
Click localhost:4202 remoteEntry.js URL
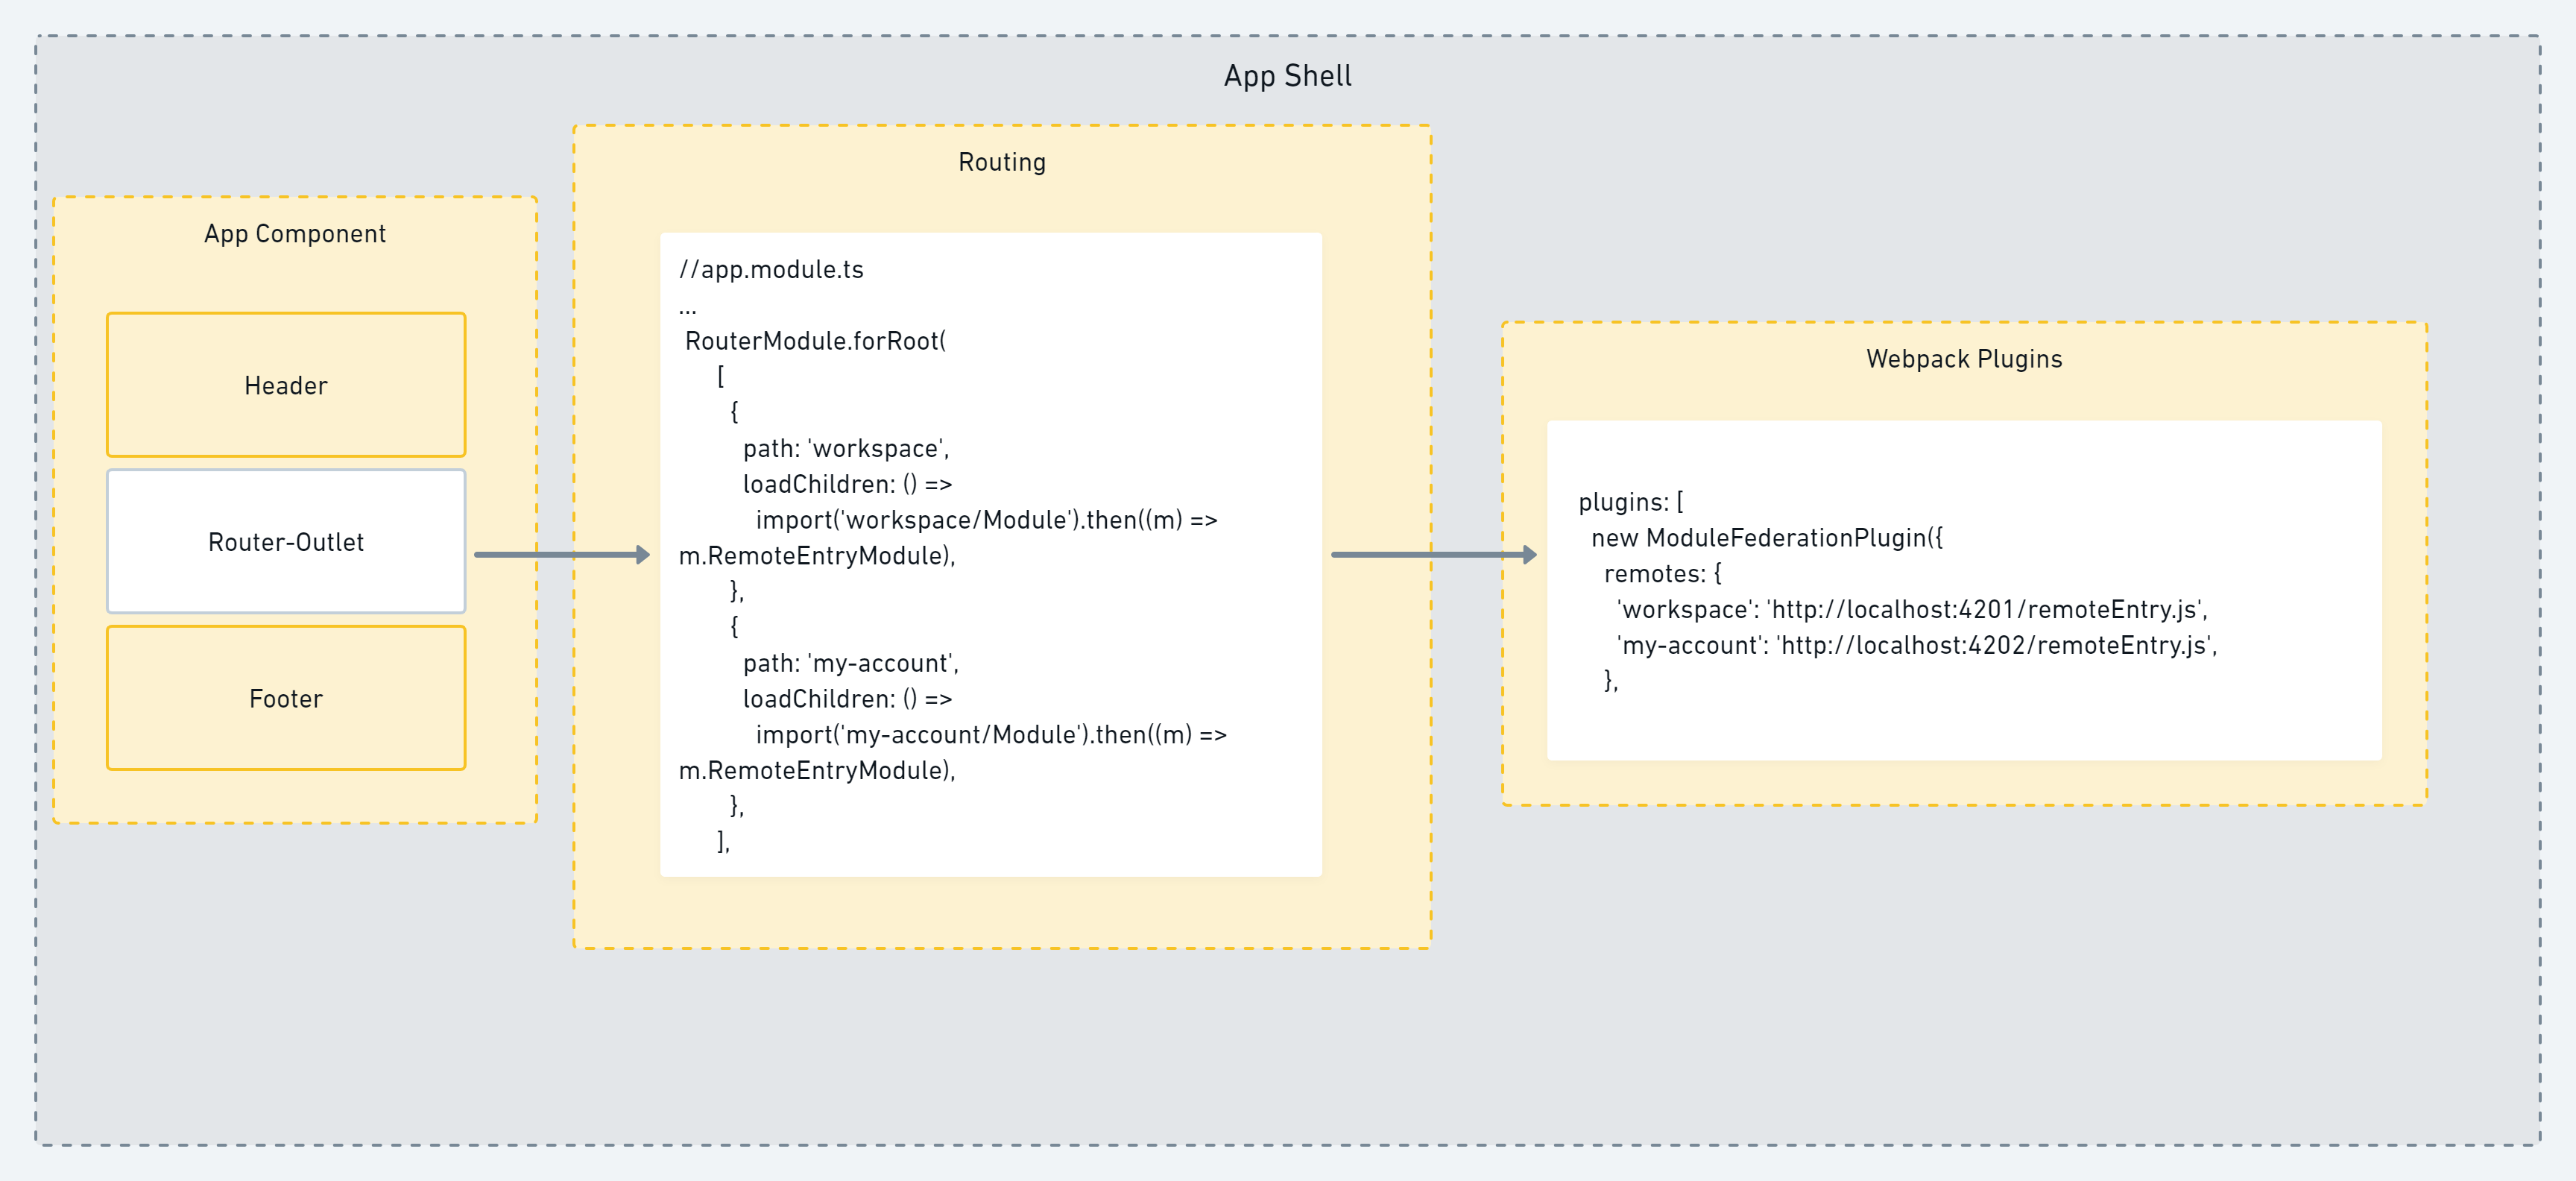(1995, 645)
